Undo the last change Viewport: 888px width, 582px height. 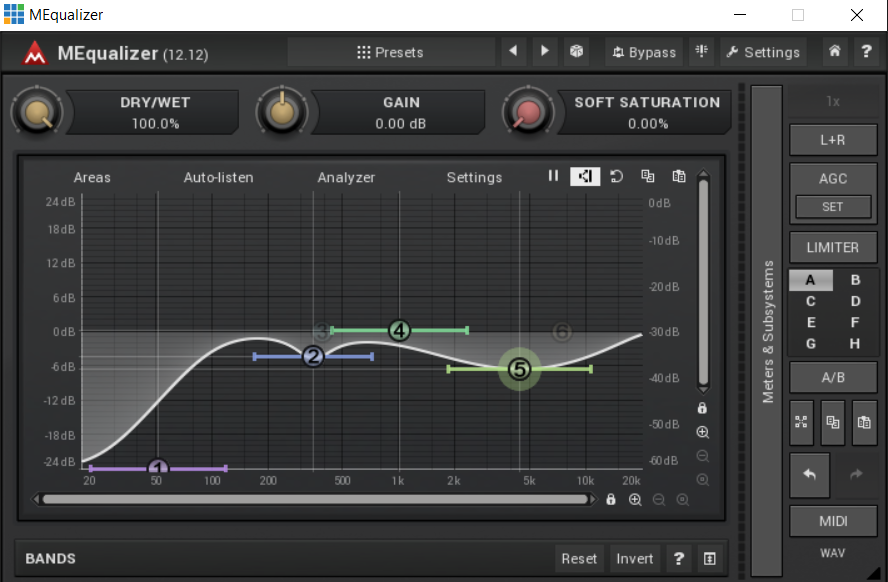click(x=810, y=474)
